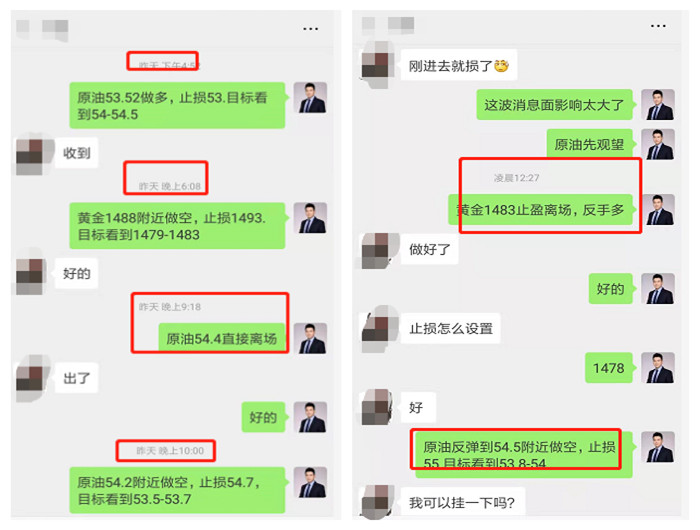
Task: Tap blurred avatar beside '刚进去就损了' message
Action: 378,65
